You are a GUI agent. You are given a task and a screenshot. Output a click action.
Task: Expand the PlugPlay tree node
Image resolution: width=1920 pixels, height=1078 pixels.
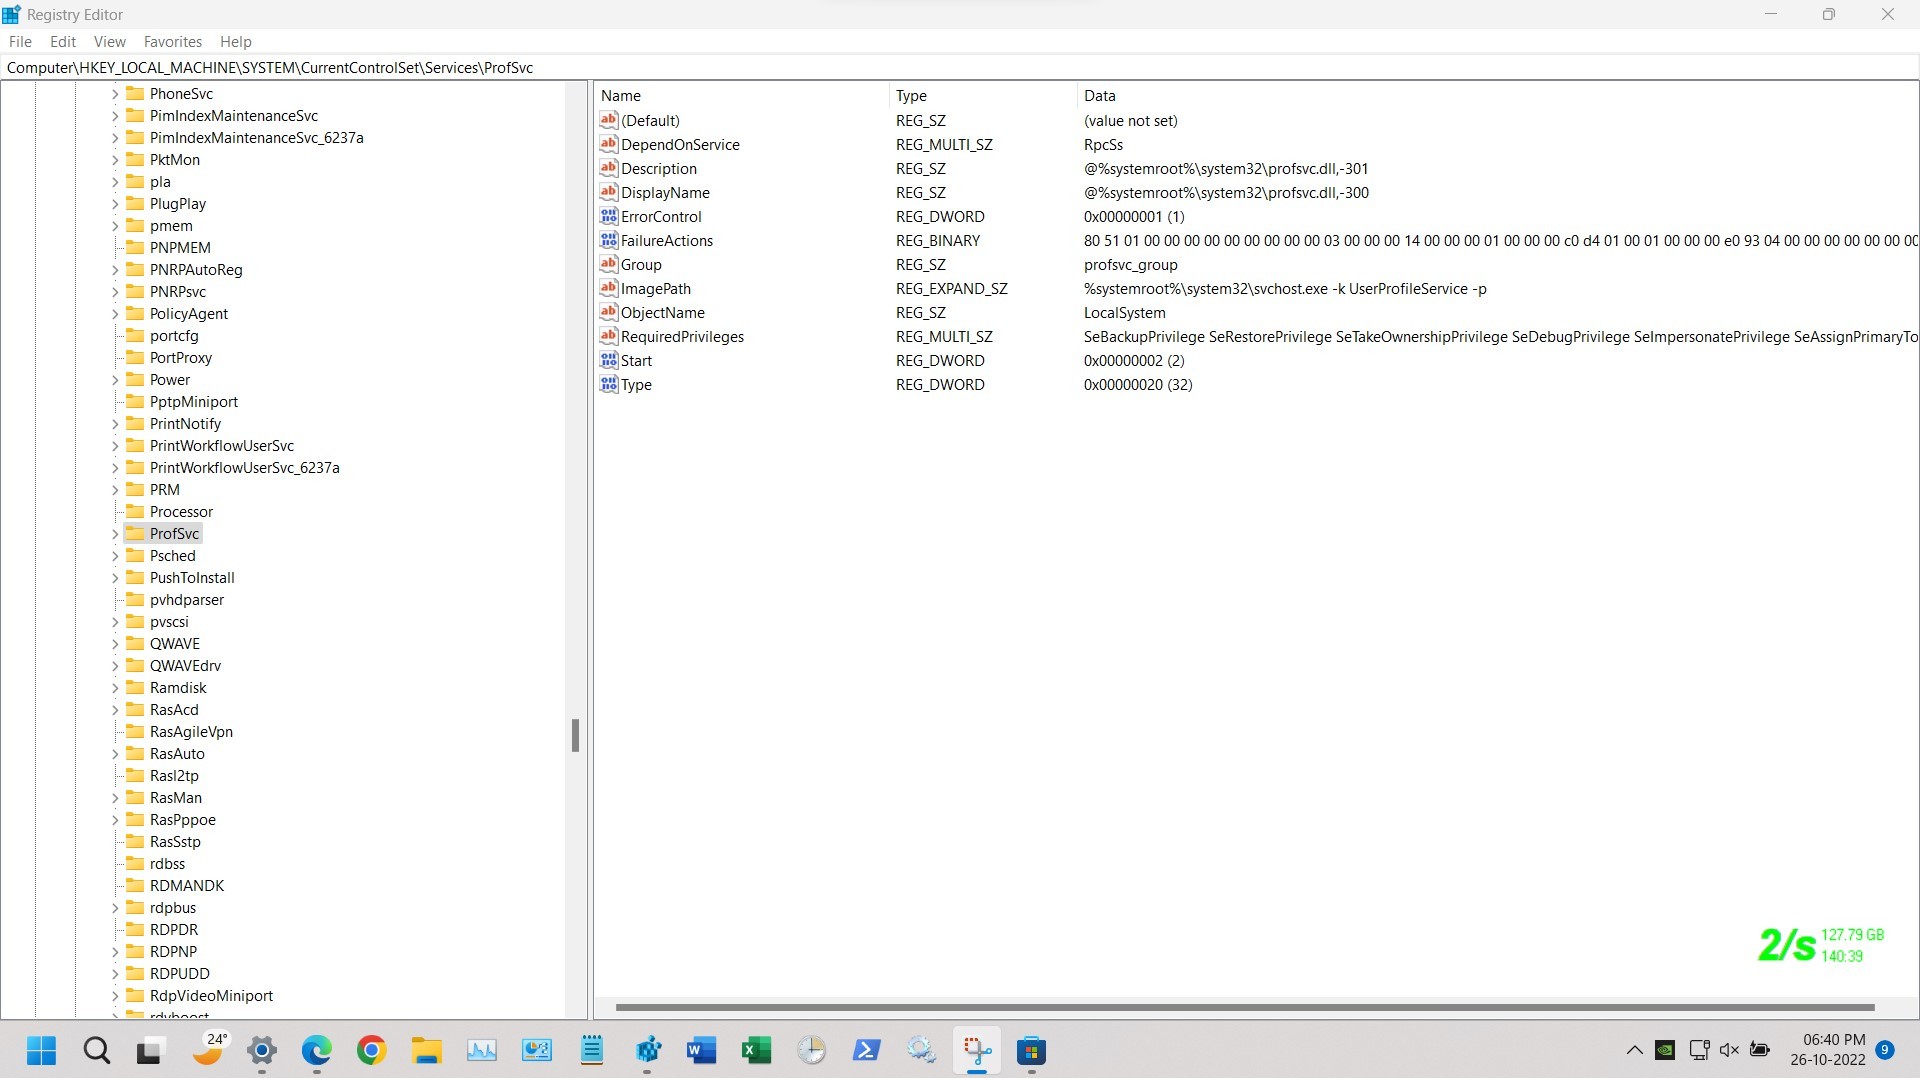[114, 204]
